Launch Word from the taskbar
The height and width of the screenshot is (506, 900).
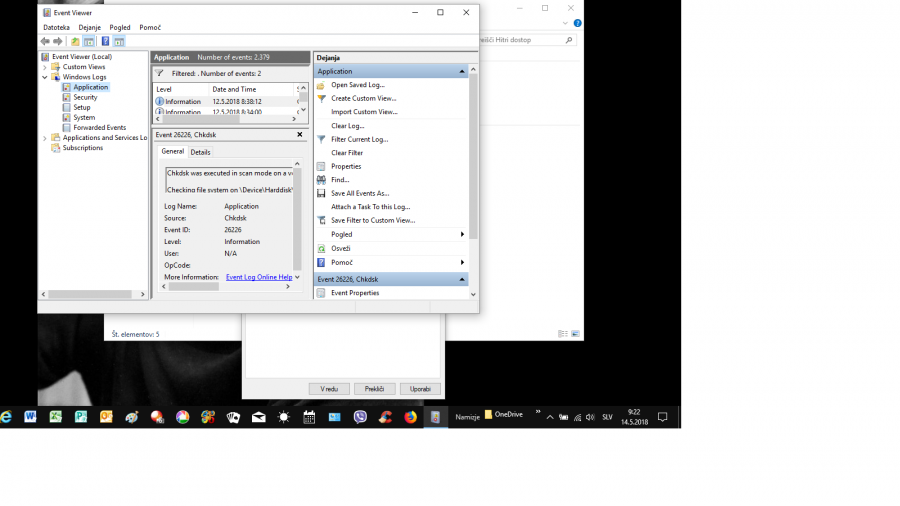click(31, 417)
